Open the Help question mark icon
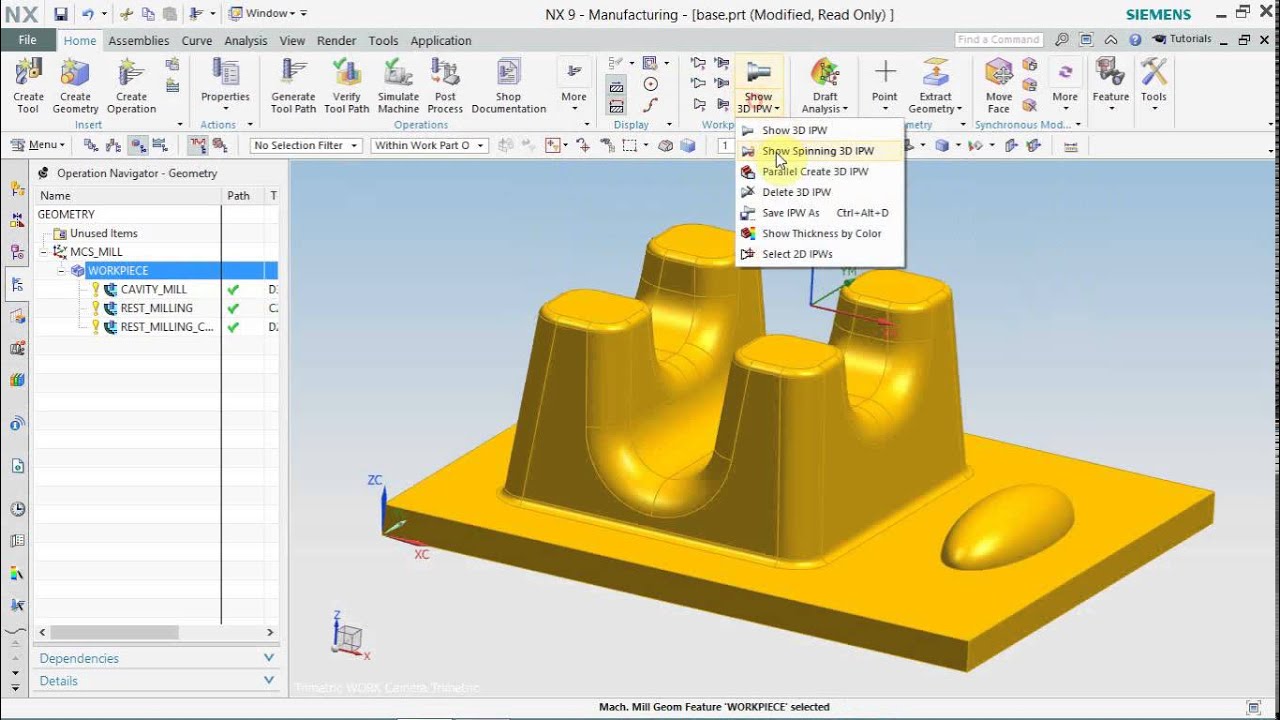1280x720 pixels. [1135, 40]
